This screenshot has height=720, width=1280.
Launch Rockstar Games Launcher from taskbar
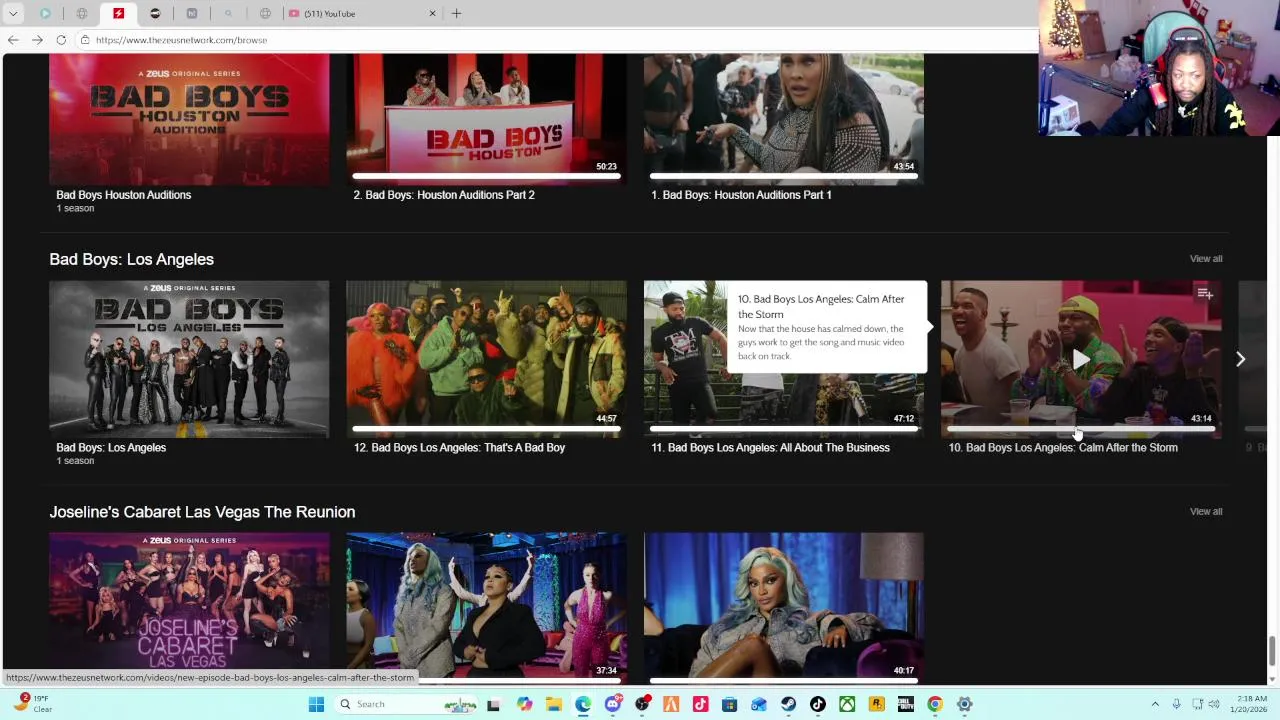click(876, 704)
